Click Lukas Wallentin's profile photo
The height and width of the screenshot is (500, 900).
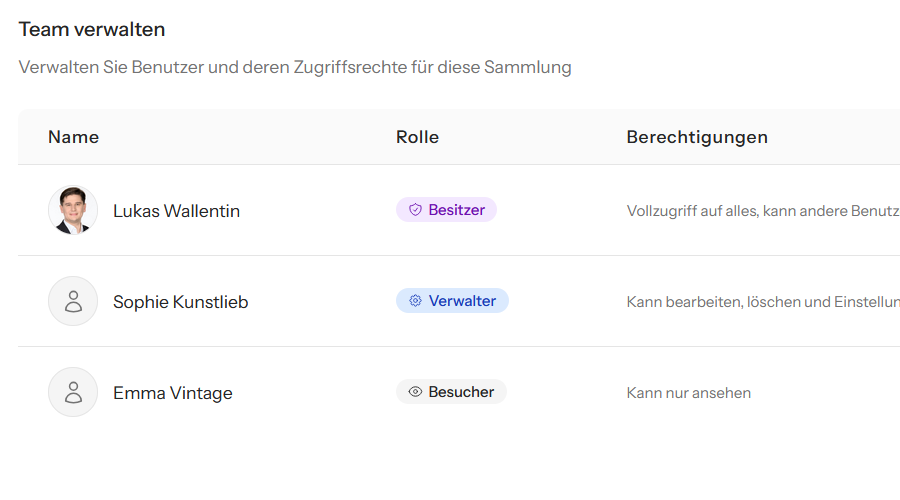click(73, 211)
